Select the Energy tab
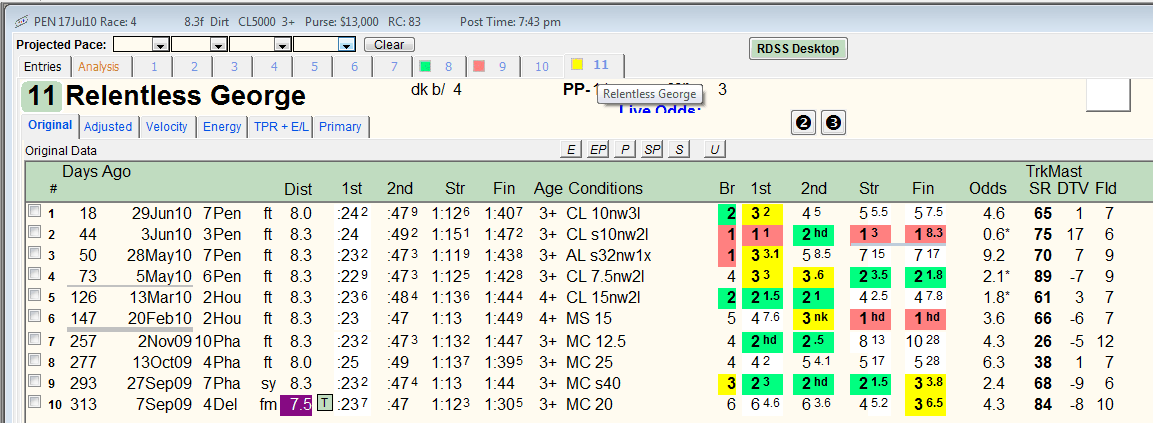1153x423 pixels. (222, 127)
